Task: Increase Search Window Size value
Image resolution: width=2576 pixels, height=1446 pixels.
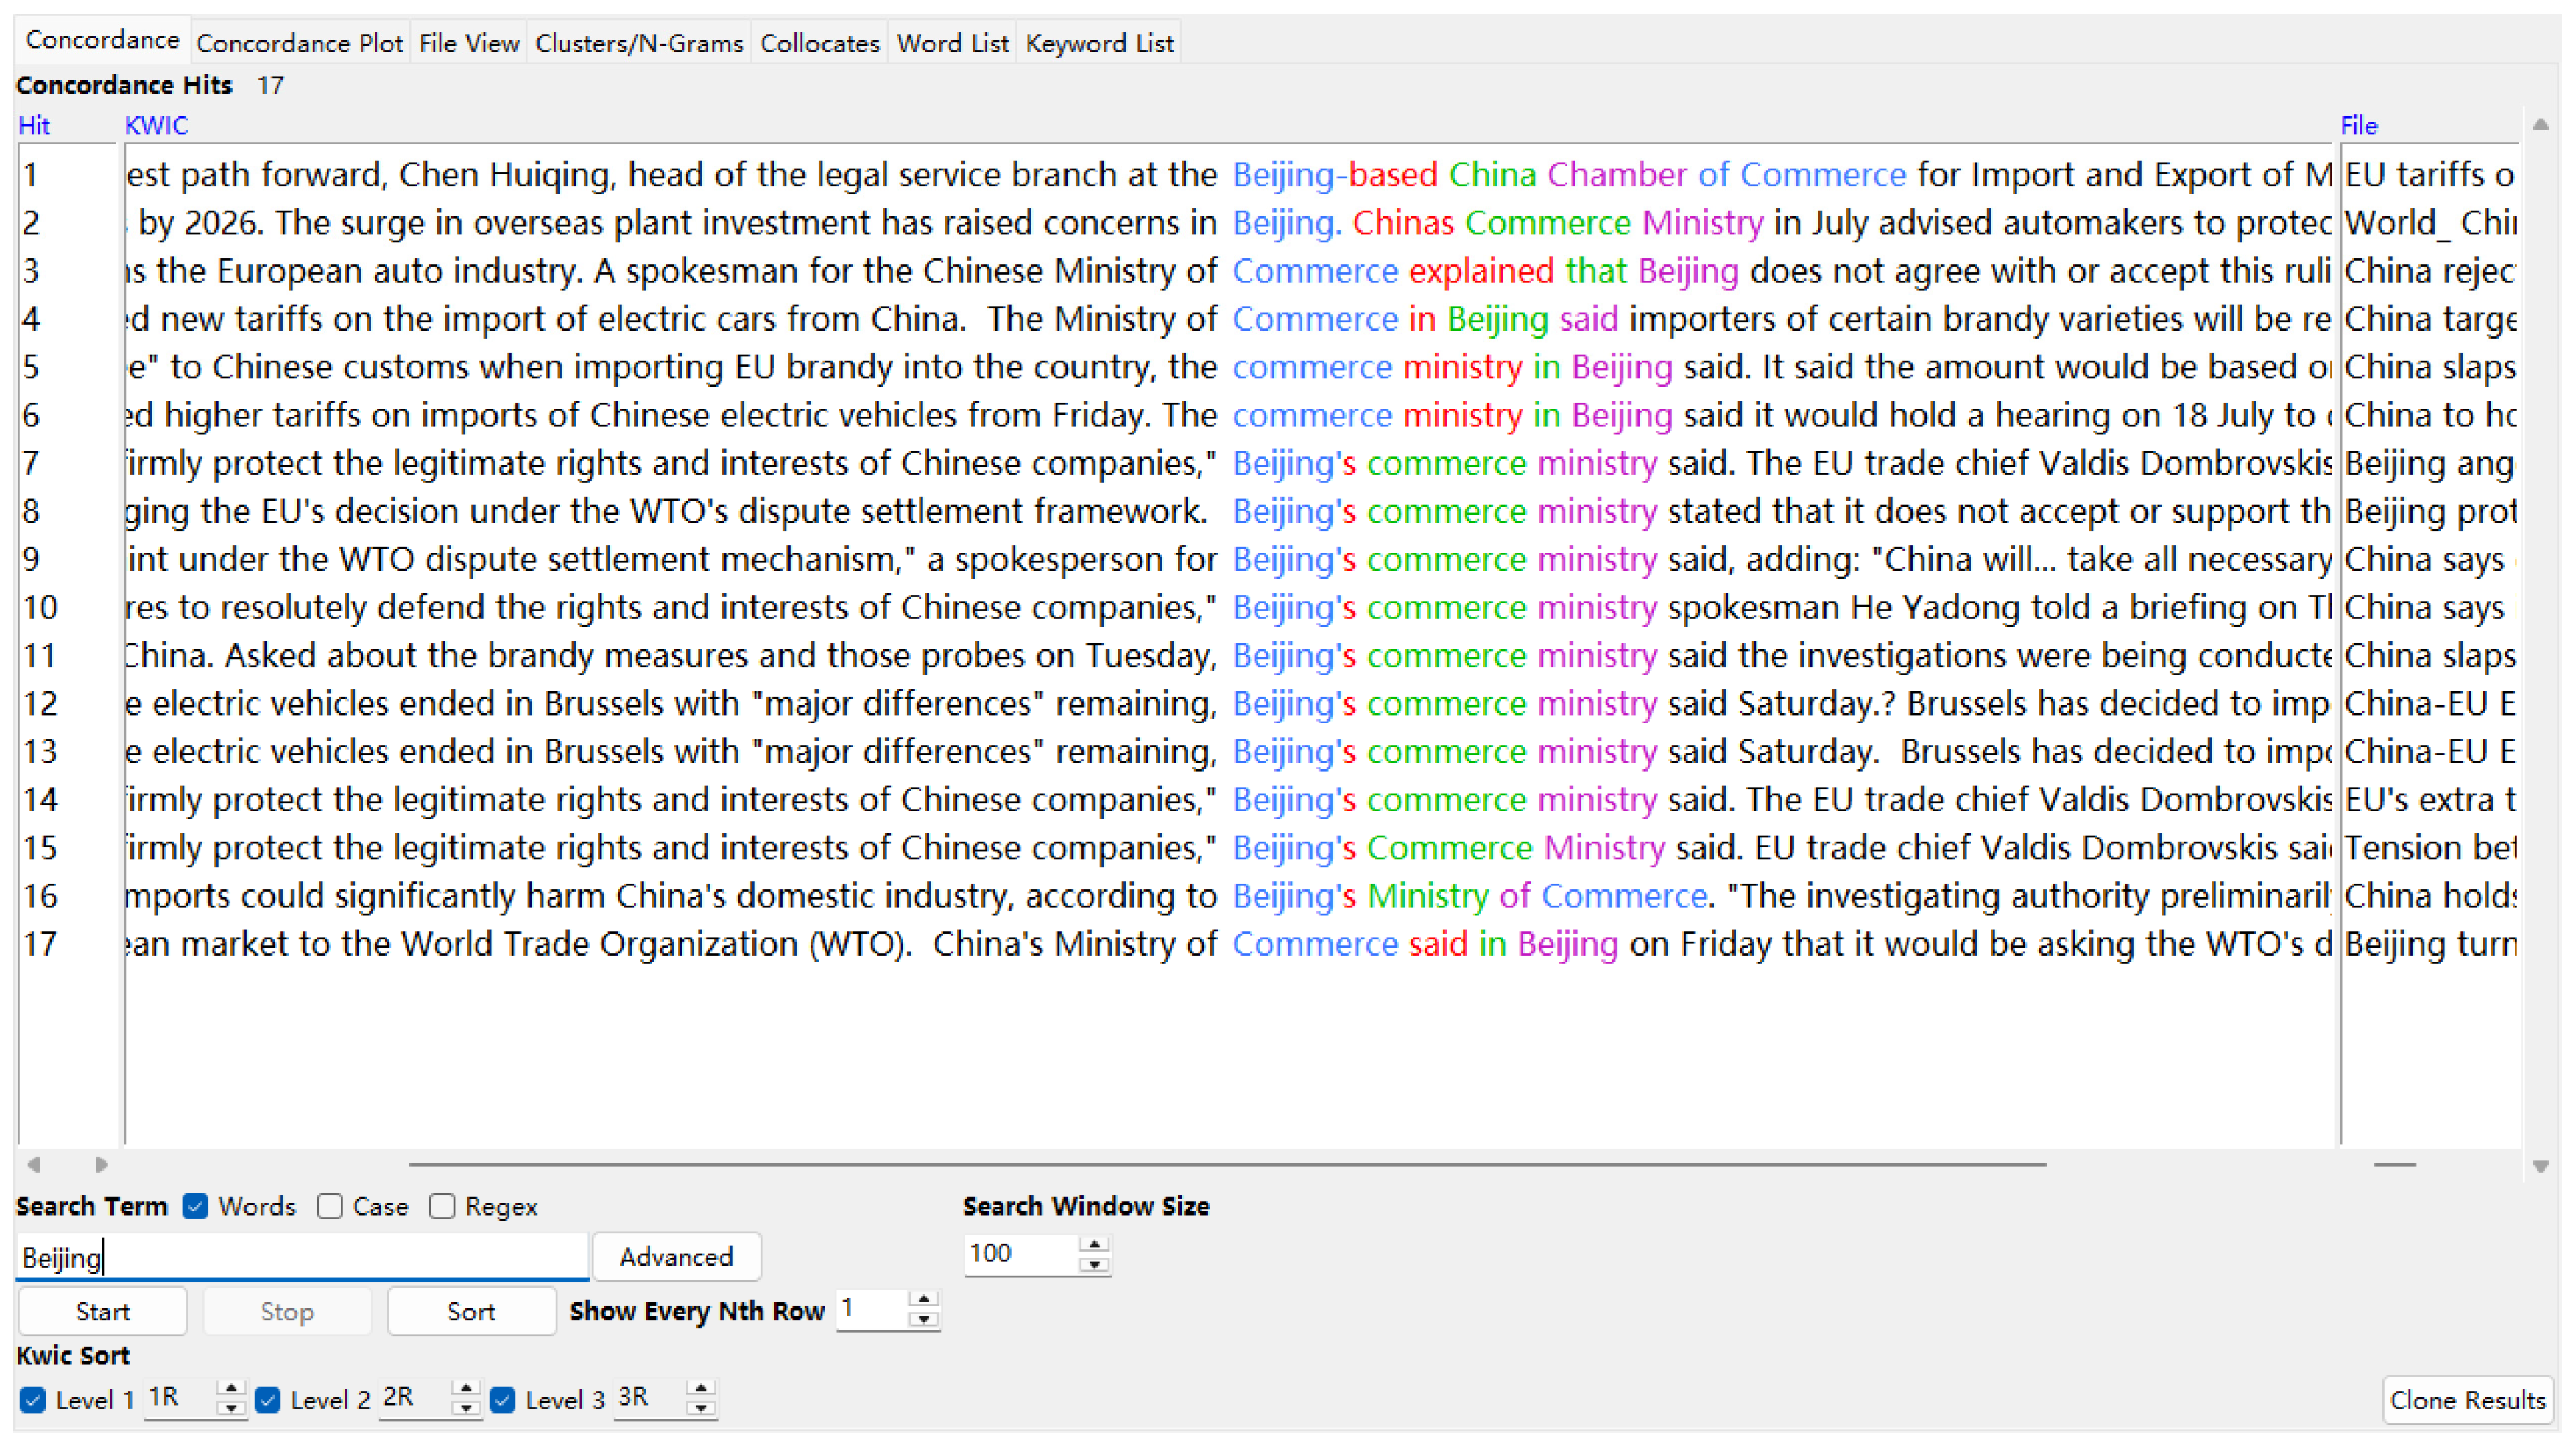Action: [1095, 1244]
